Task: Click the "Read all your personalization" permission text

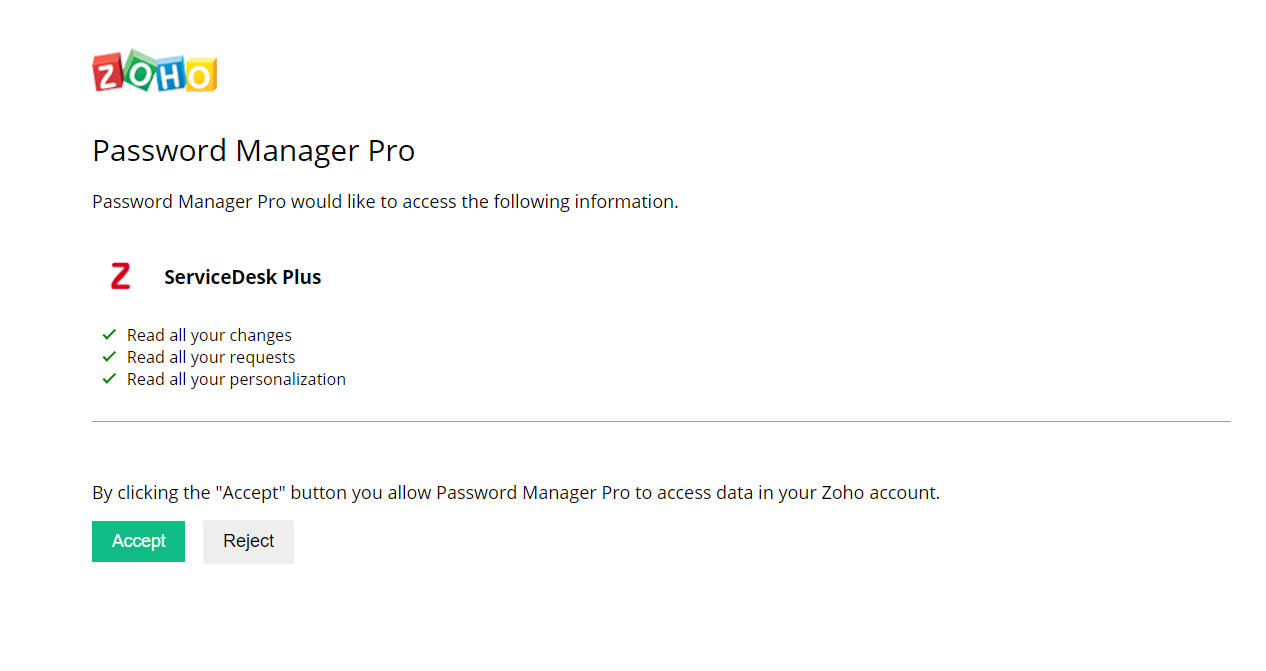Action: (x=236, y=380)
